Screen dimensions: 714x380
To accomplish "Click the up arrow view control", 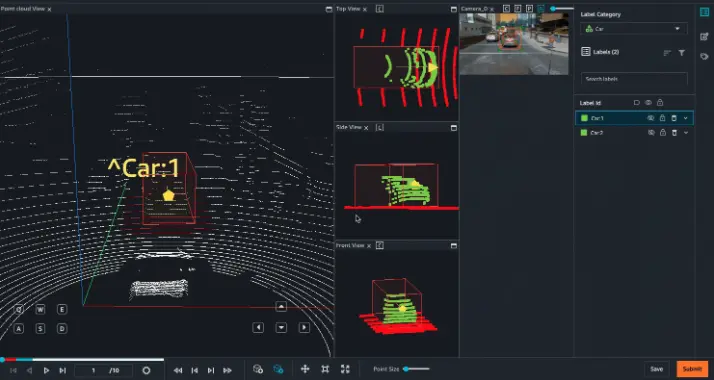I will 281,307.
